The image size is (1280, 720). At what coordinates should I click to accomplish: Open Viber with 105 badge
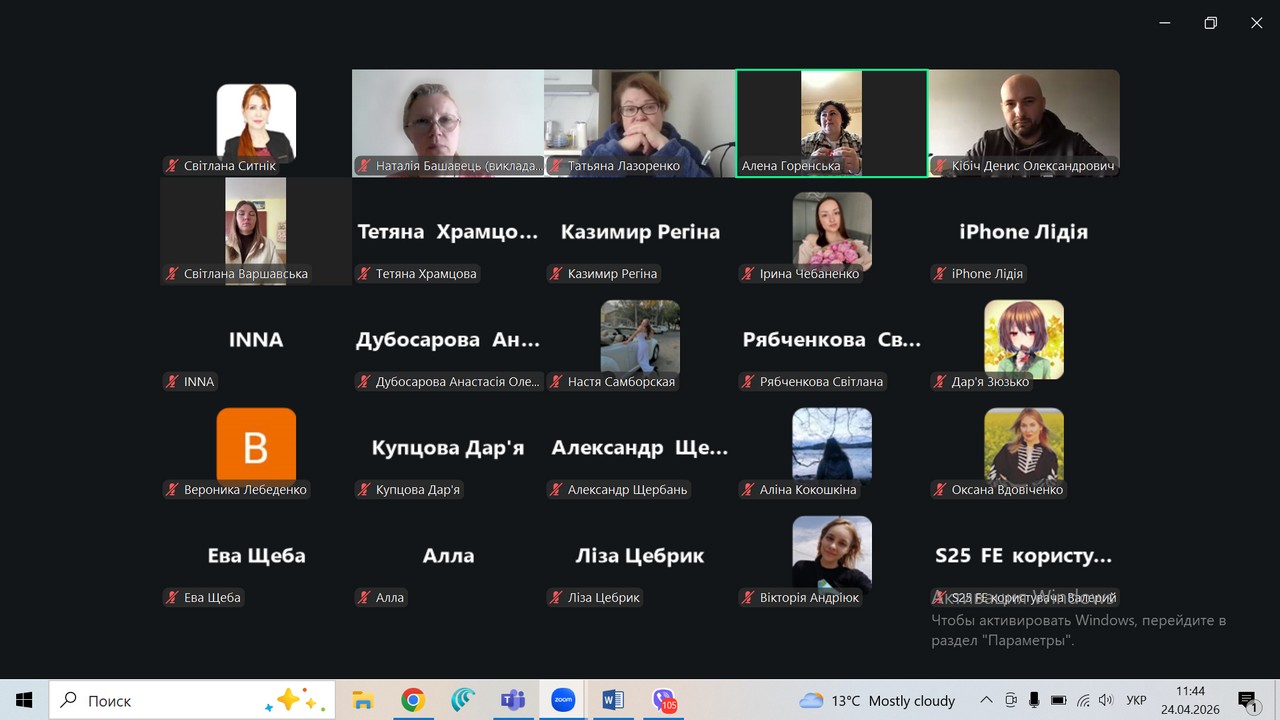coord(663,700)
